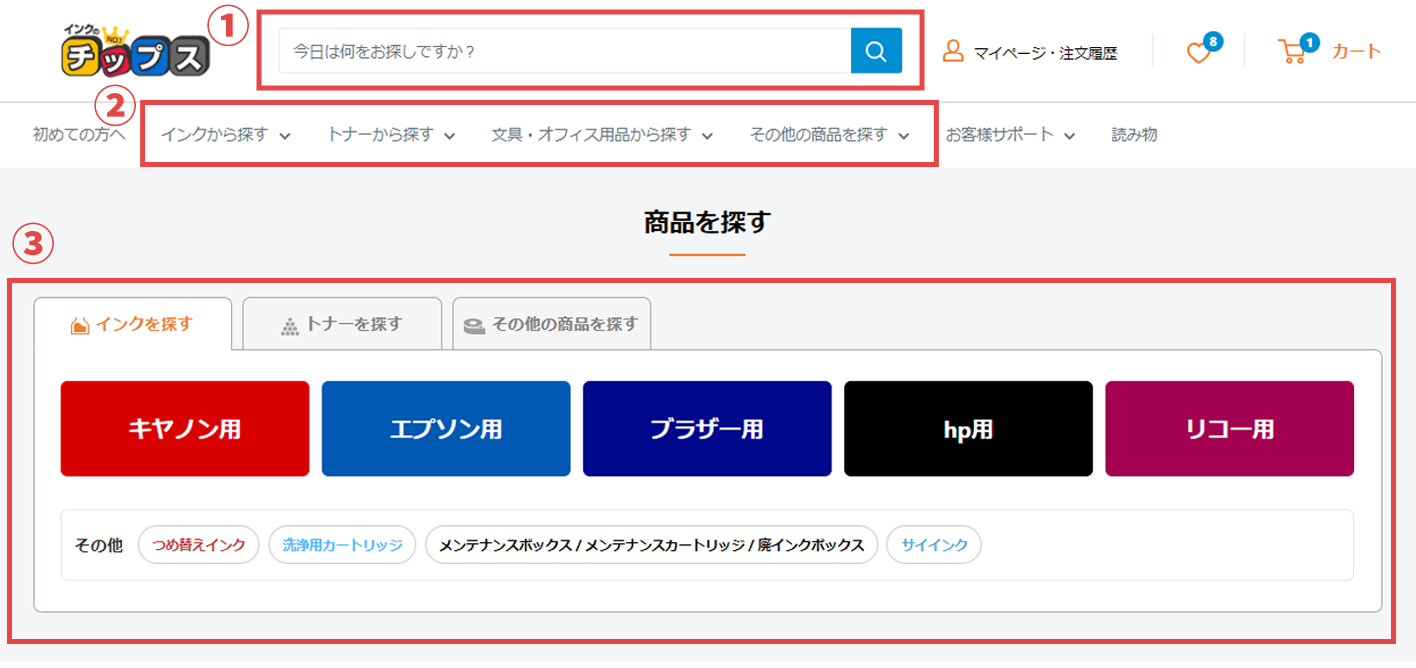Screen dimensions: 1416x668
Task: Expand 文具・オフィス用品から探す dropdown
Action: 602,134
